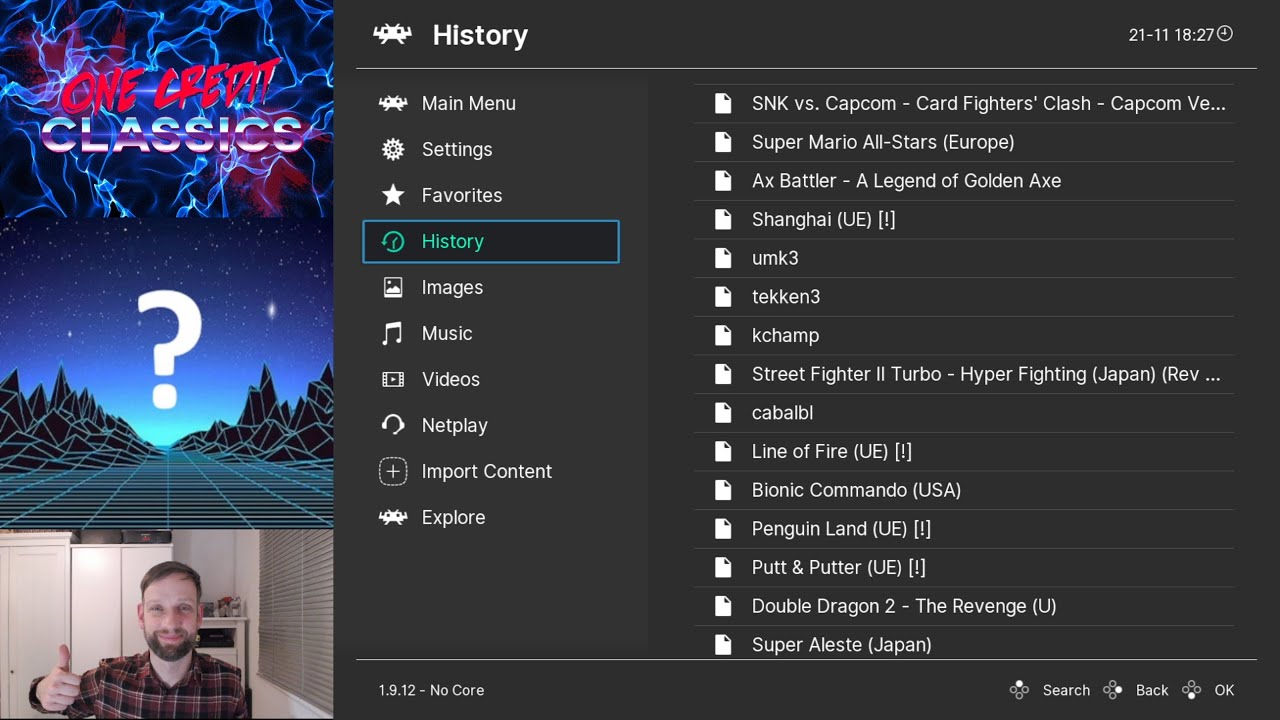Open Bionic Commando (USA) history entry
This screenshot has width=1280, height=720.
point(856,490)
